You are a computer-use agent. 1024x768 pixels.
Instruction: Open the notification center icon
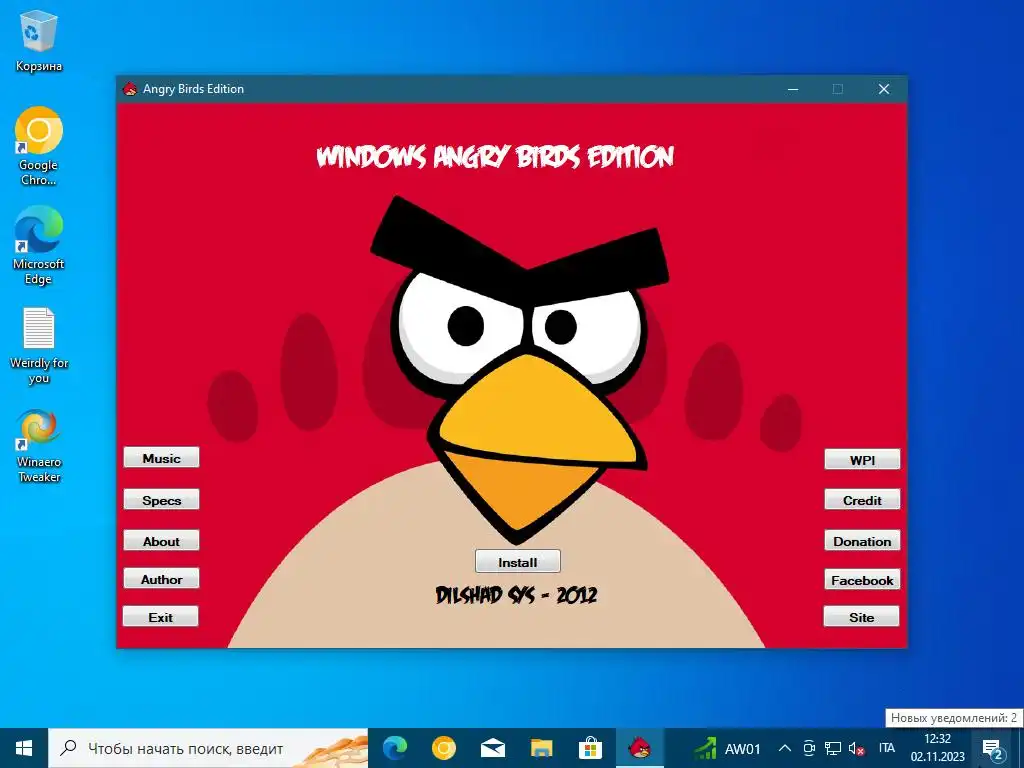tap(992, 748)
